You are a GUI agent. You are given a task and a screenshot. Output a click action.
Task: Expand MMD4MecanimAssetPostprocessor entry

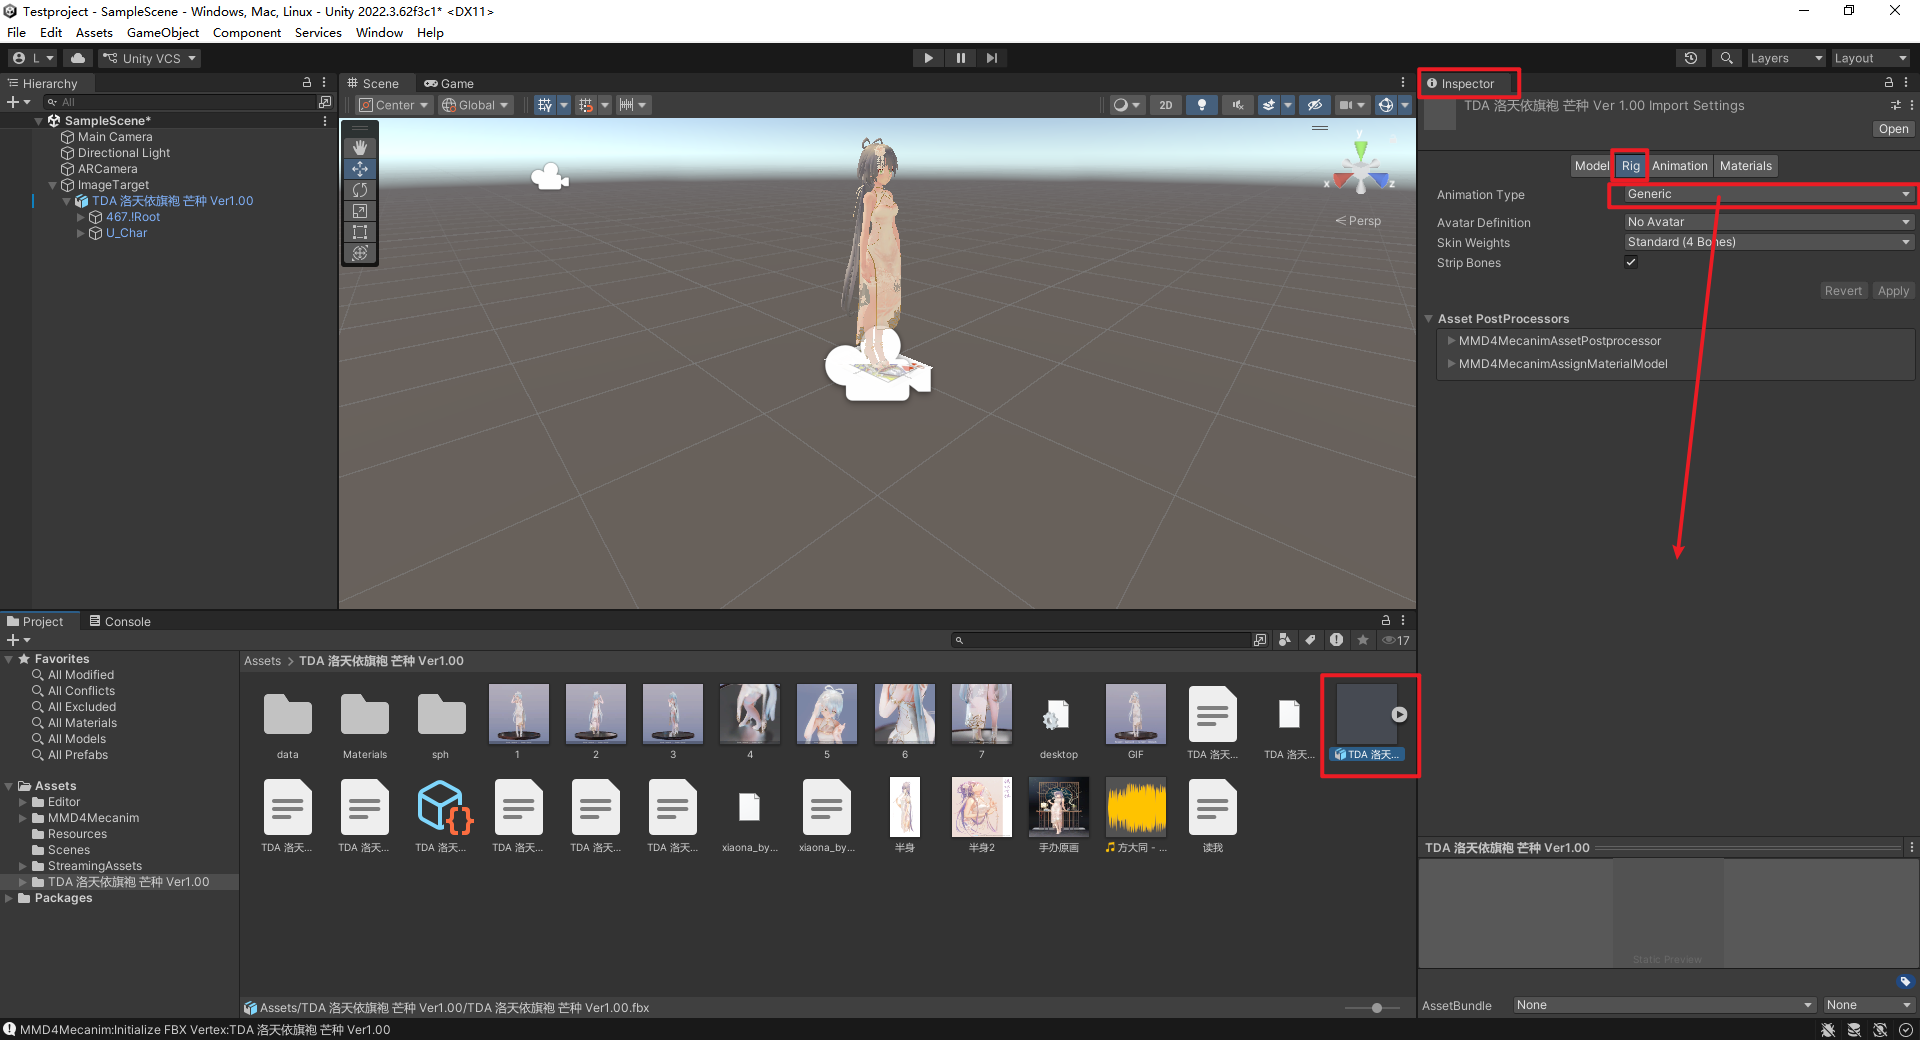(x=1451, y=341)
